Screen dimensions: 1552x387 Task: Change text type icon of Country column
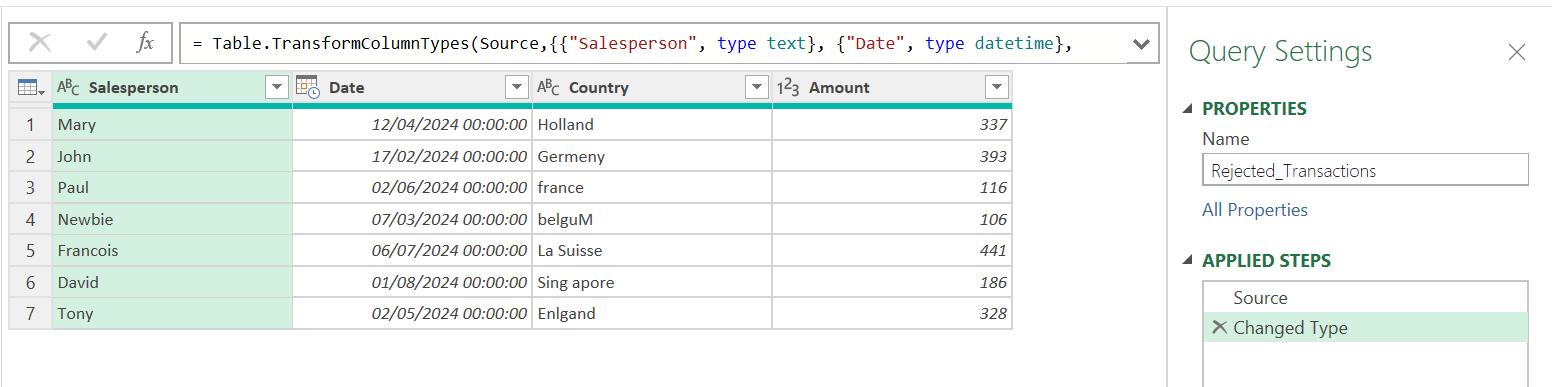548,88
